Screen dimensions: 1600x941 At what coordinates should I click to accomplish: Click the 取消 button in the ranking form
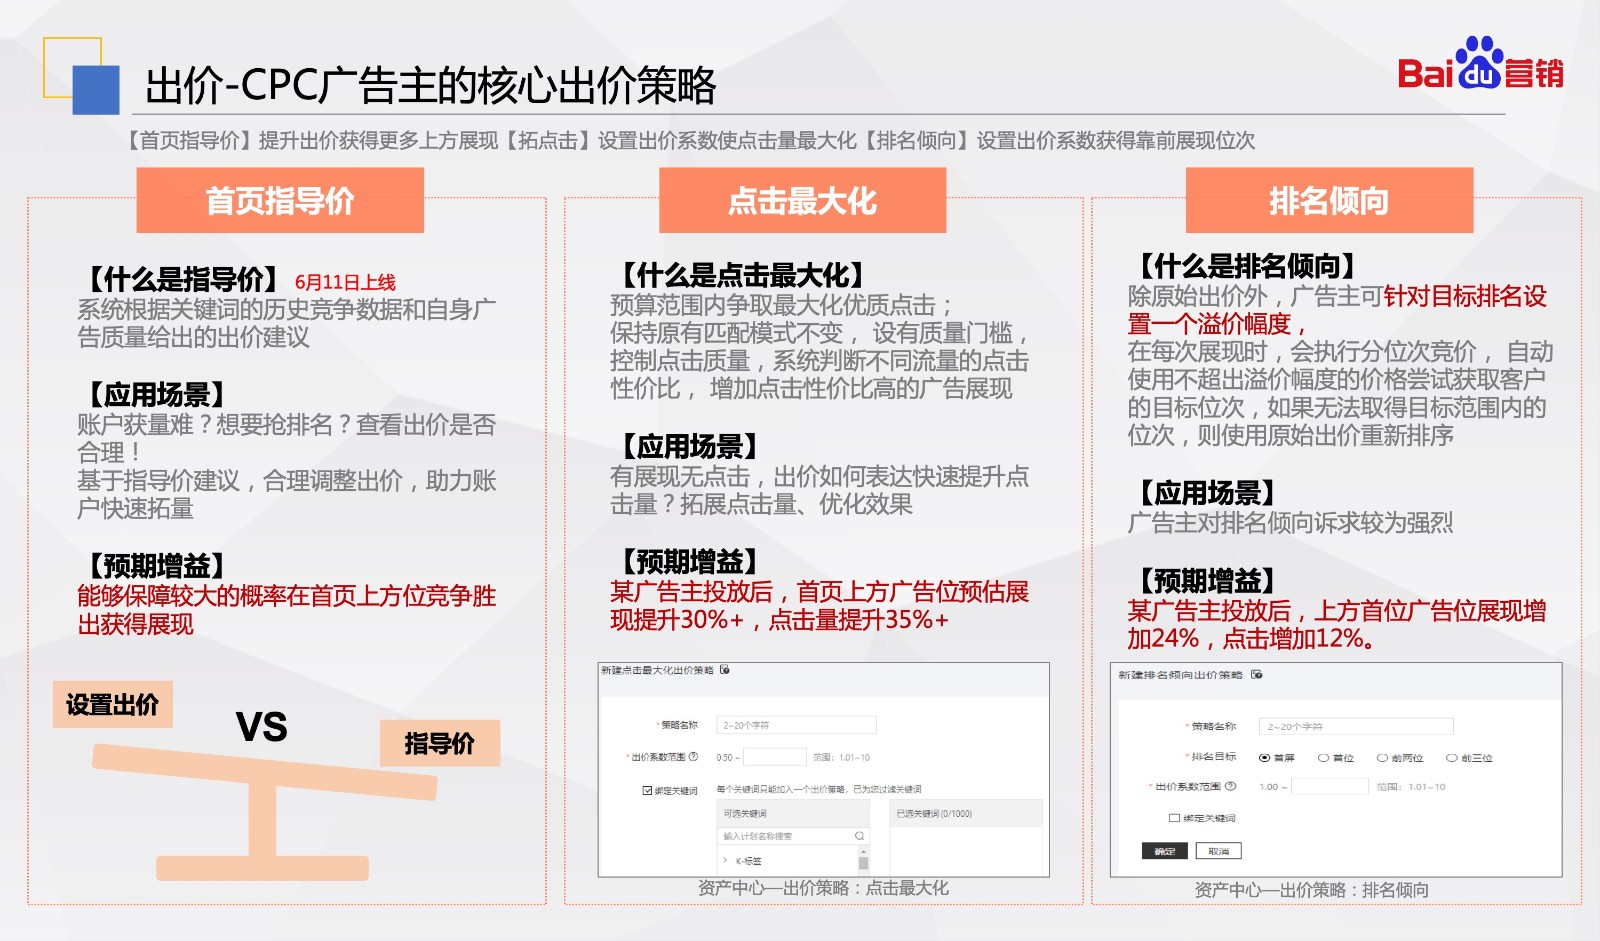[1218, 851]
